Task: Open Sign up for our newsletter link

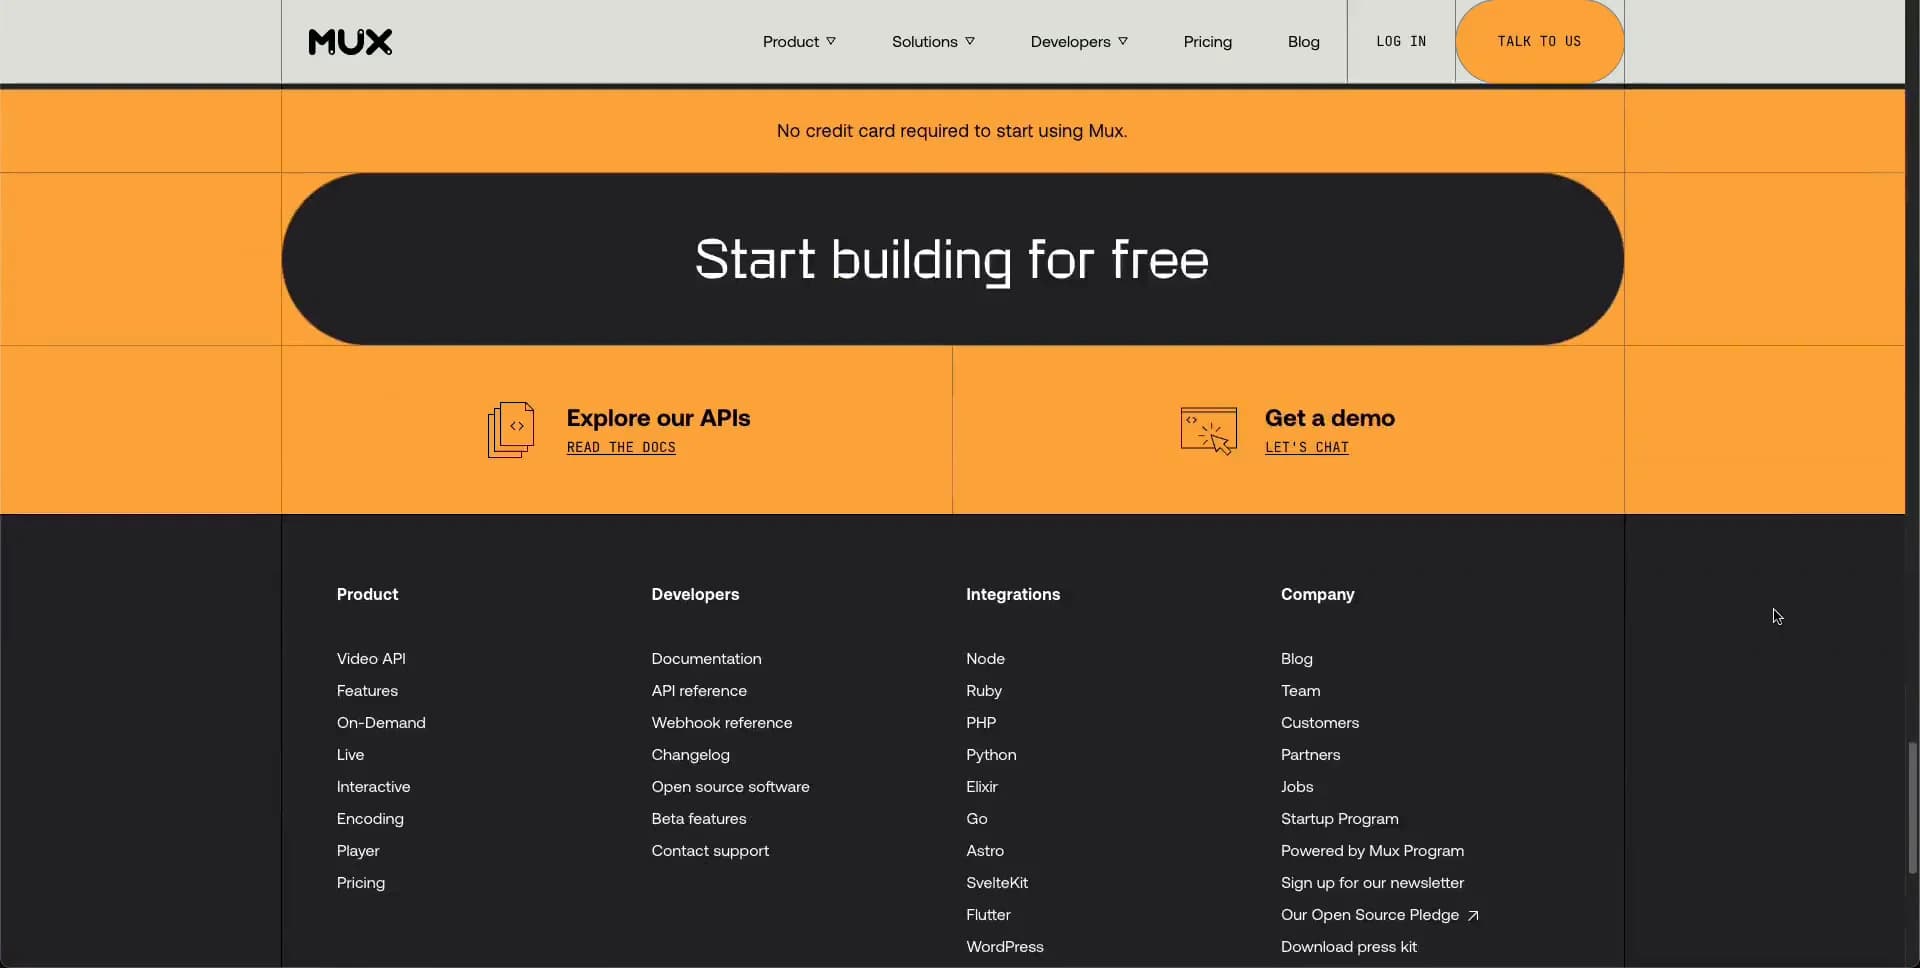Action: click(x=1372, y=883)
